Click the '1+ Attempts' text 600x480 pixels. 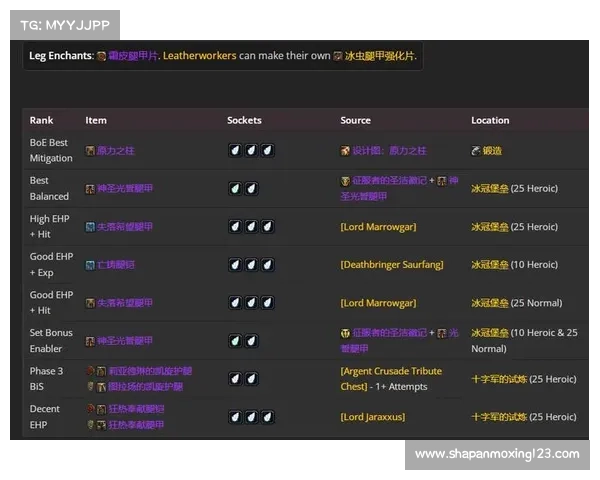coord(401,387)
